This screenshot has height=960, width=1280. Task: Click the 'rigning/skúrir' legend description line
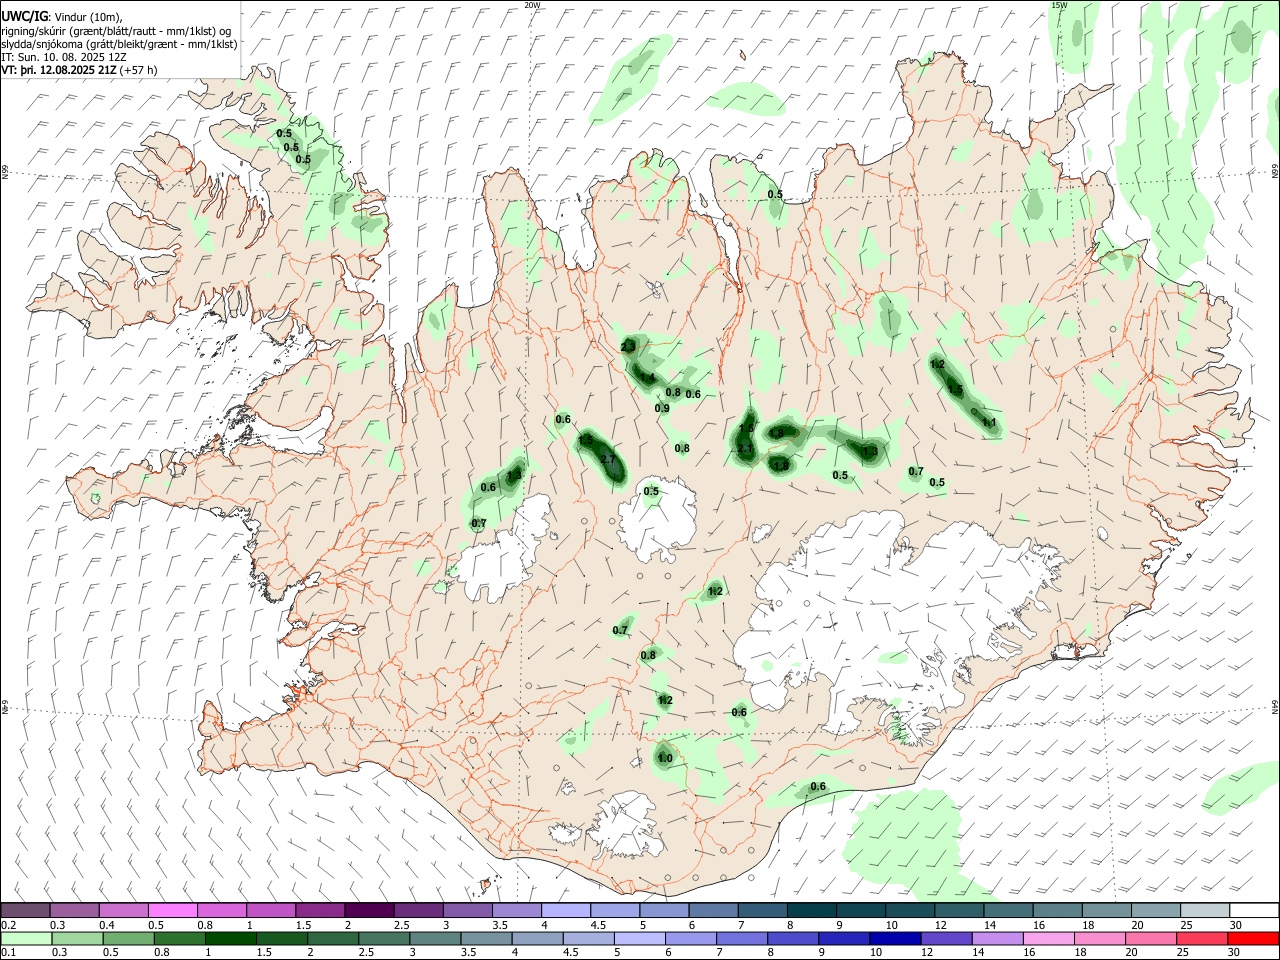pyautogui.click(x=117, y=31)
